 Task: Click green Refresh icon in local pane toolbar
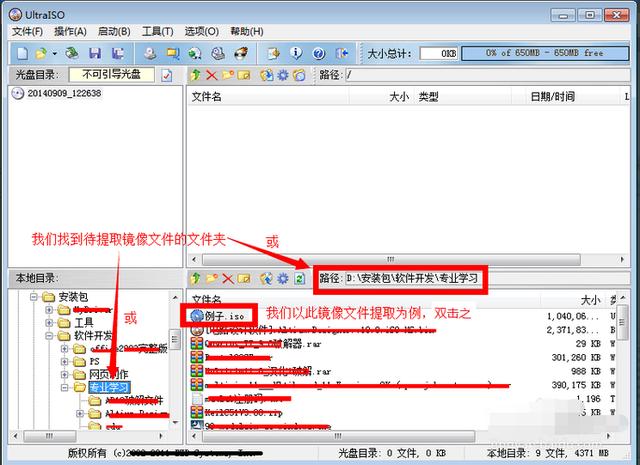300,279
